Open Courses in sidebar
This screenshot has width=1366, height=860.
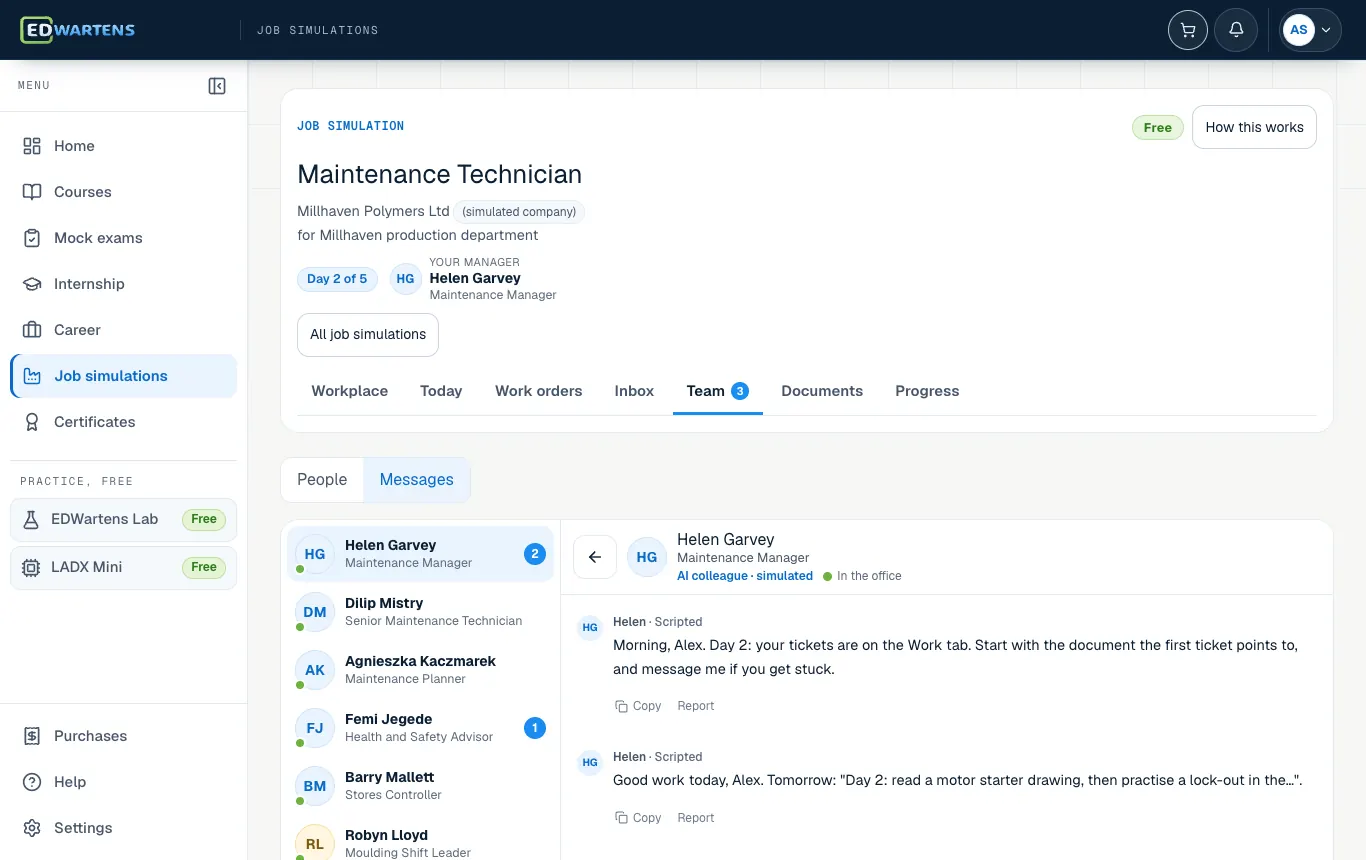click(124, 192)
